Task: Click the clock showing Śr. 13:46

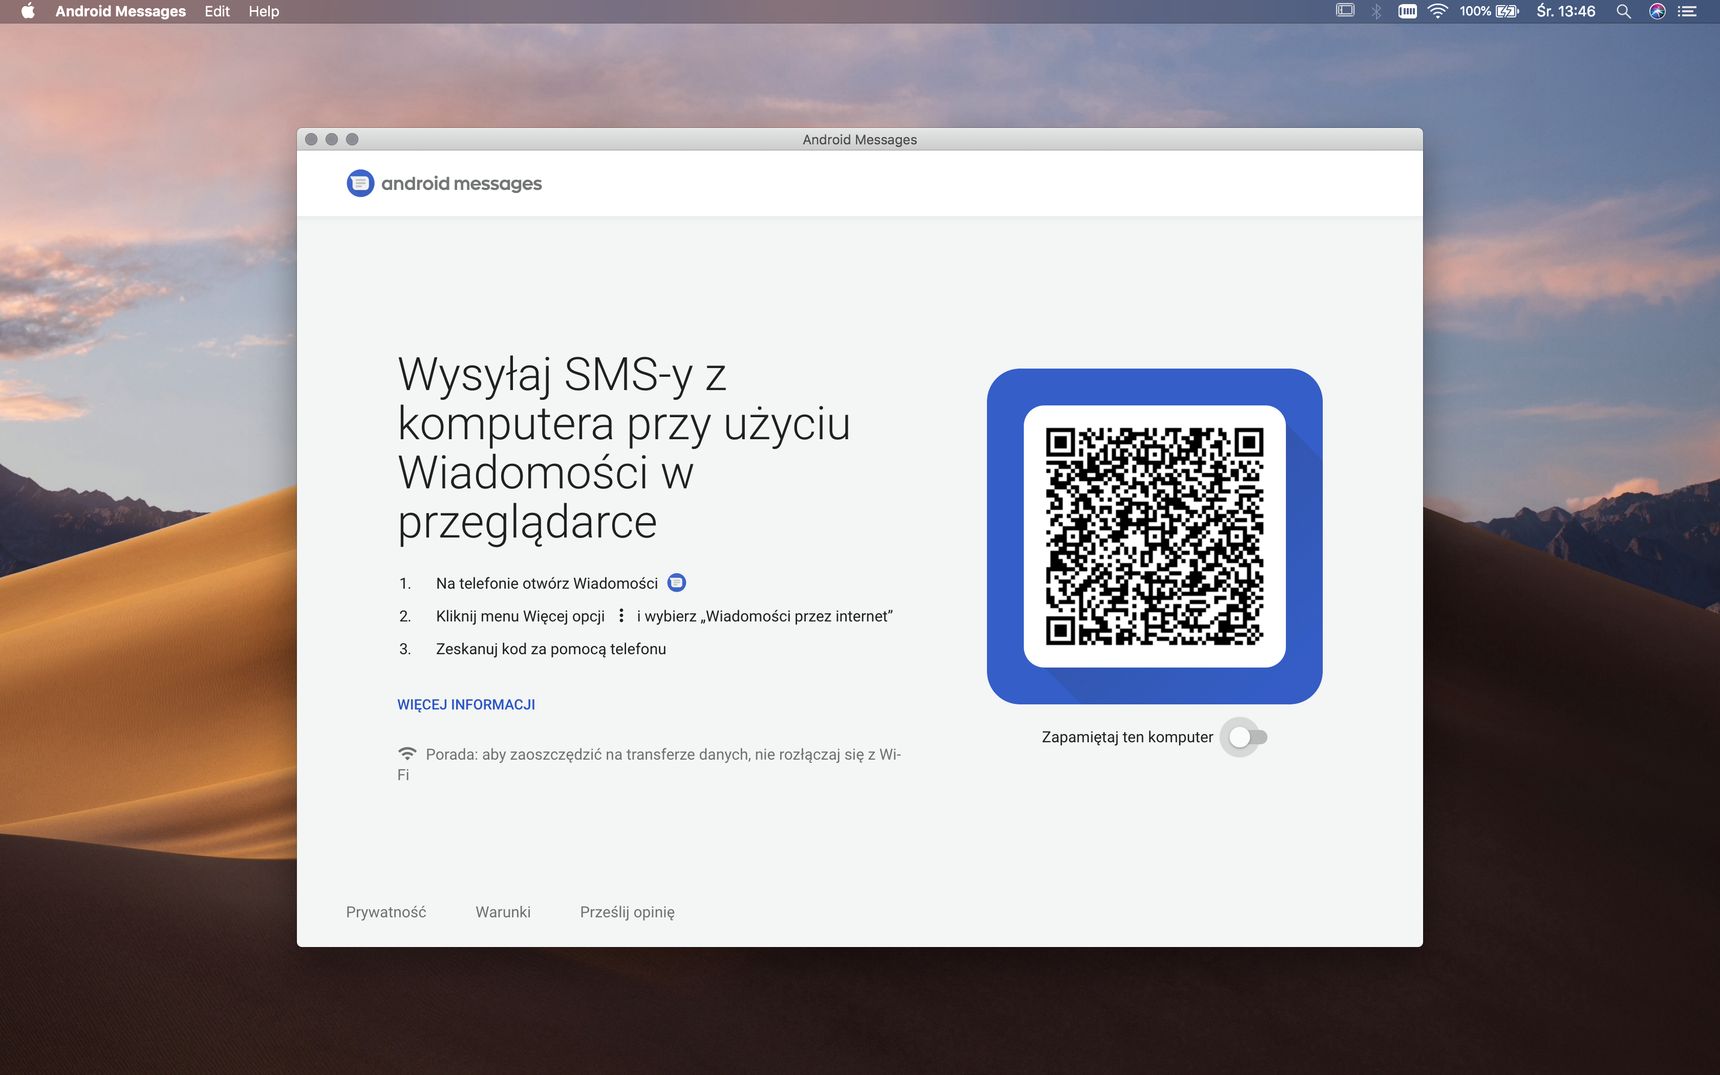Action: [x=1566, y=11]
